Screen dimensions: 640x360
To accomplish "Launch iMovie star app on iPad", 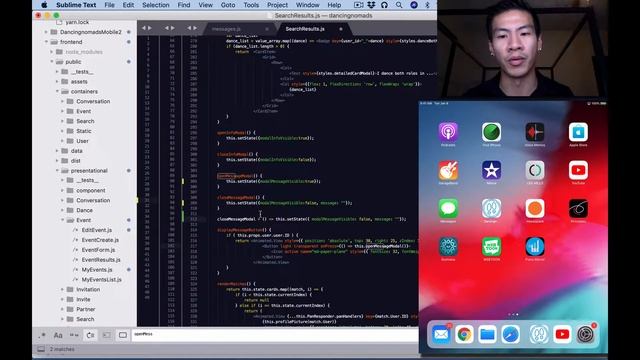I will pos(491,170).
